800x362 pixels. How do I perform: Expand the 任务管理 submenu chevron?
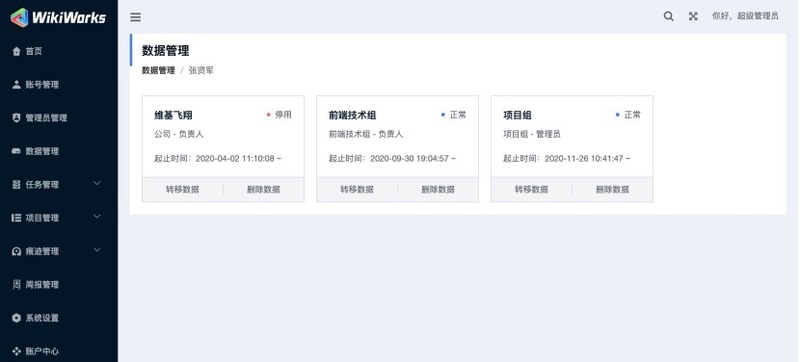pyautogui.click(x=97, y=184)
